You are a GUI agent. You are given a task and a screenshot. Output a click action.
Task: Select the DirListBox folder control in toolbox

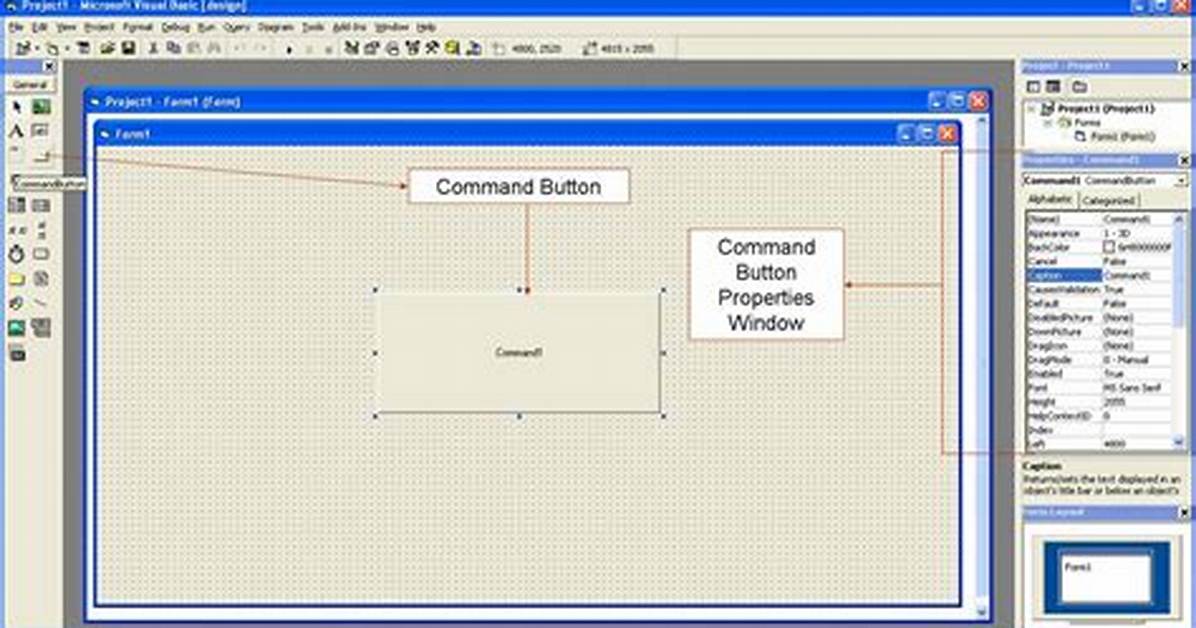point(17,279)
